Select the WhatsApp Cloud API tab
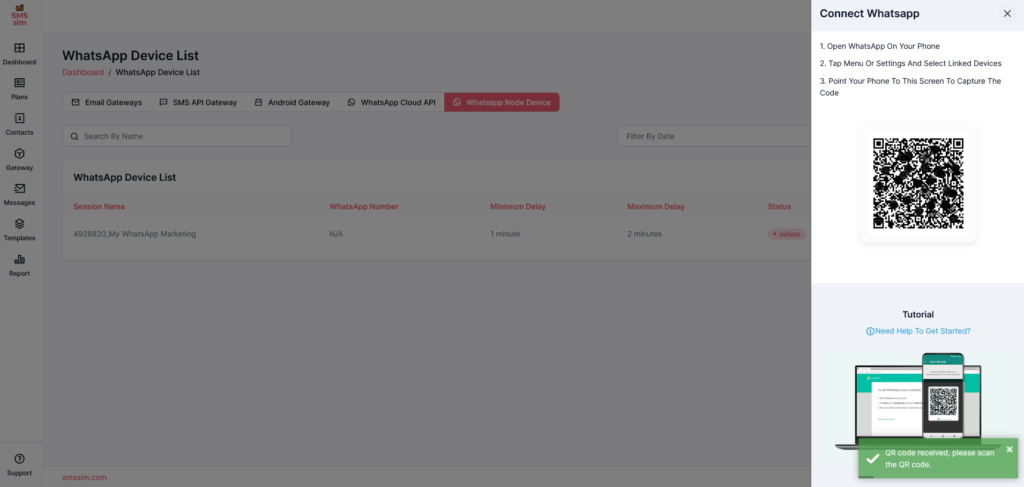 tap(391, 102)
